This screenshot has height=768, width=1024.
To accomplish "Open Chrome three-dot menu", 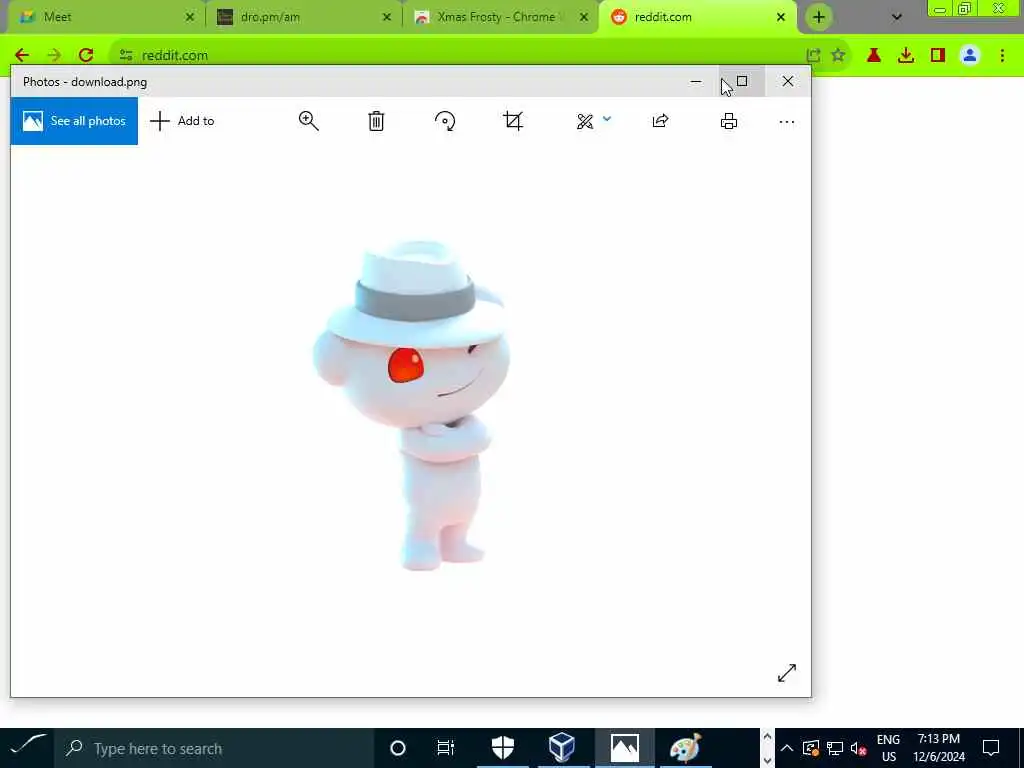I will pyautogui.click(x=1002, y=56).
